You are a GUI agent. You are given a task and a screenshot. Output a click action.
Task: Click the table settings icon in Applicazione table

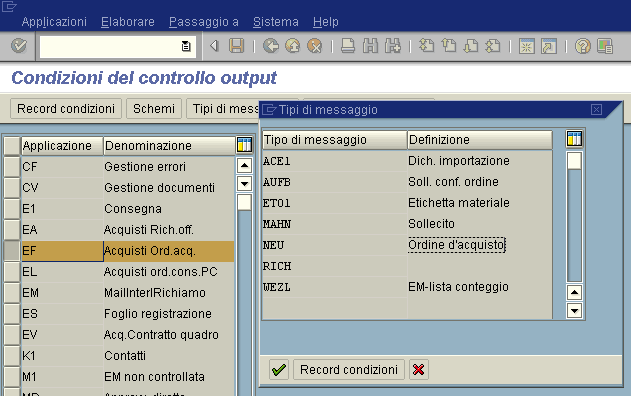244,145
